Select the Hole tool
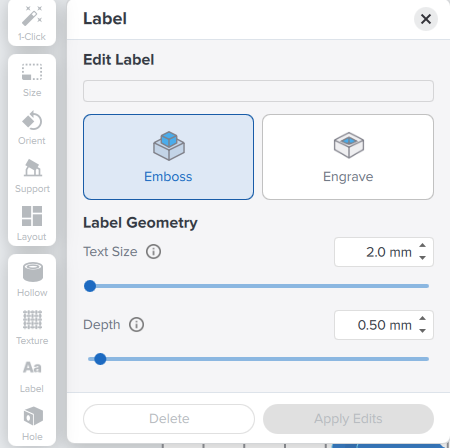450x448 pixels. (x=32, y=424)
